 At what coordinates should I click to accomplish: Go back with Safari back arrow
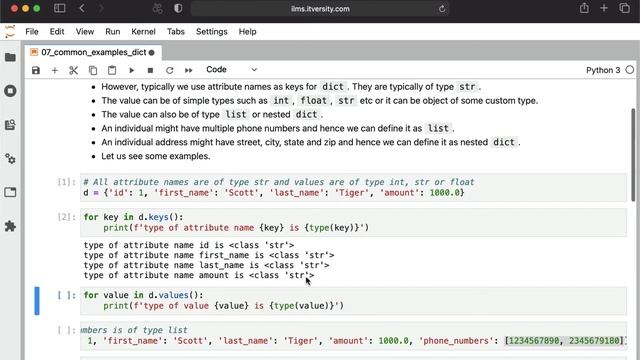82,8
